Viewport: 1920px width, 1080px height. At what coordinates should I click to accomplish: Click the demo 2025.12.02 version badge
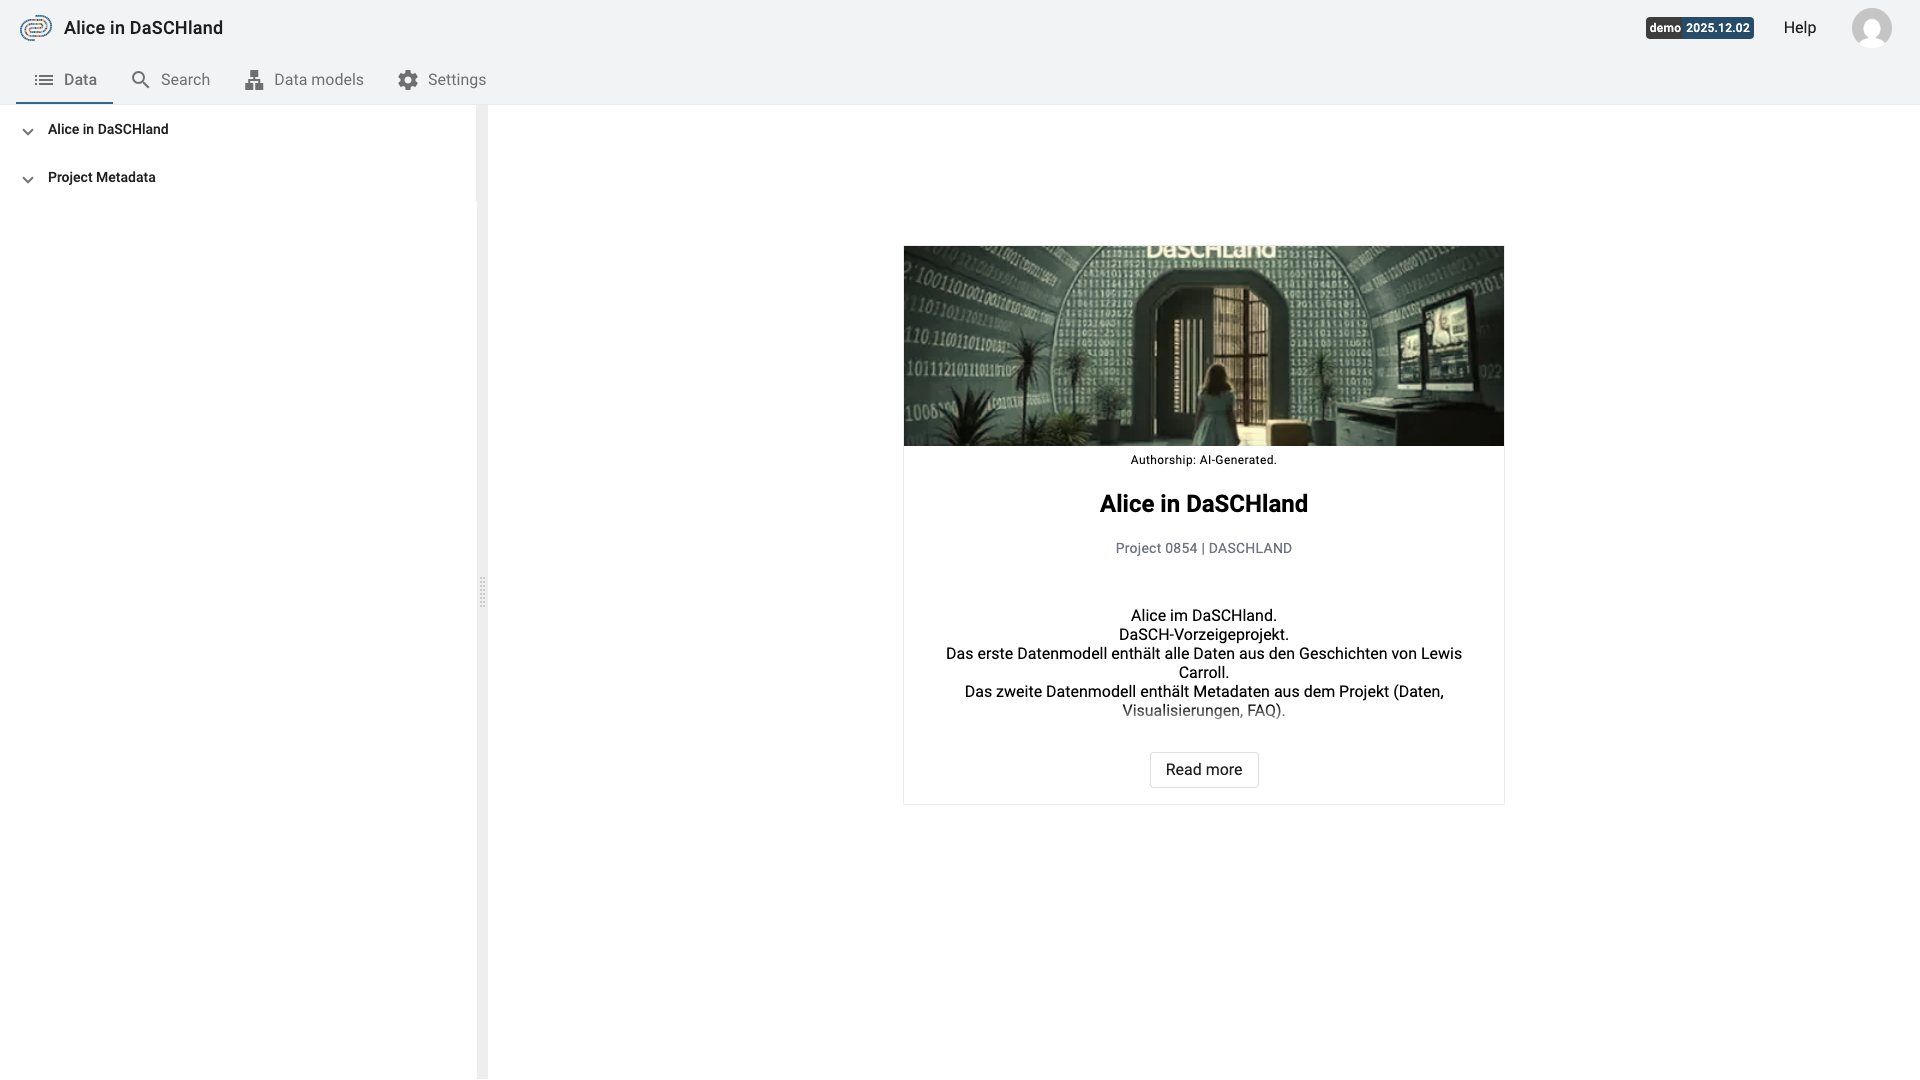pos(1699,28)
